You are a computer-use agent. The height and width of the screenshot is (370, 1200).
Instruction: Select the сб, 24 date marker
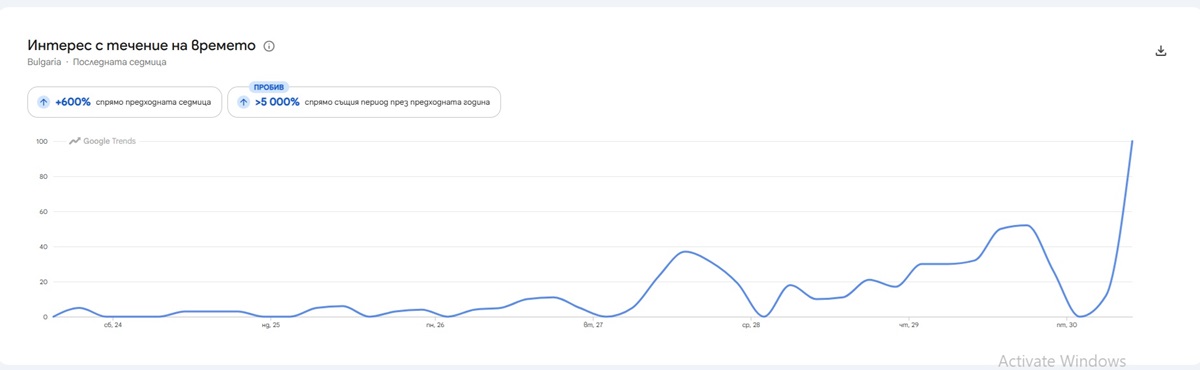point(112,325)
